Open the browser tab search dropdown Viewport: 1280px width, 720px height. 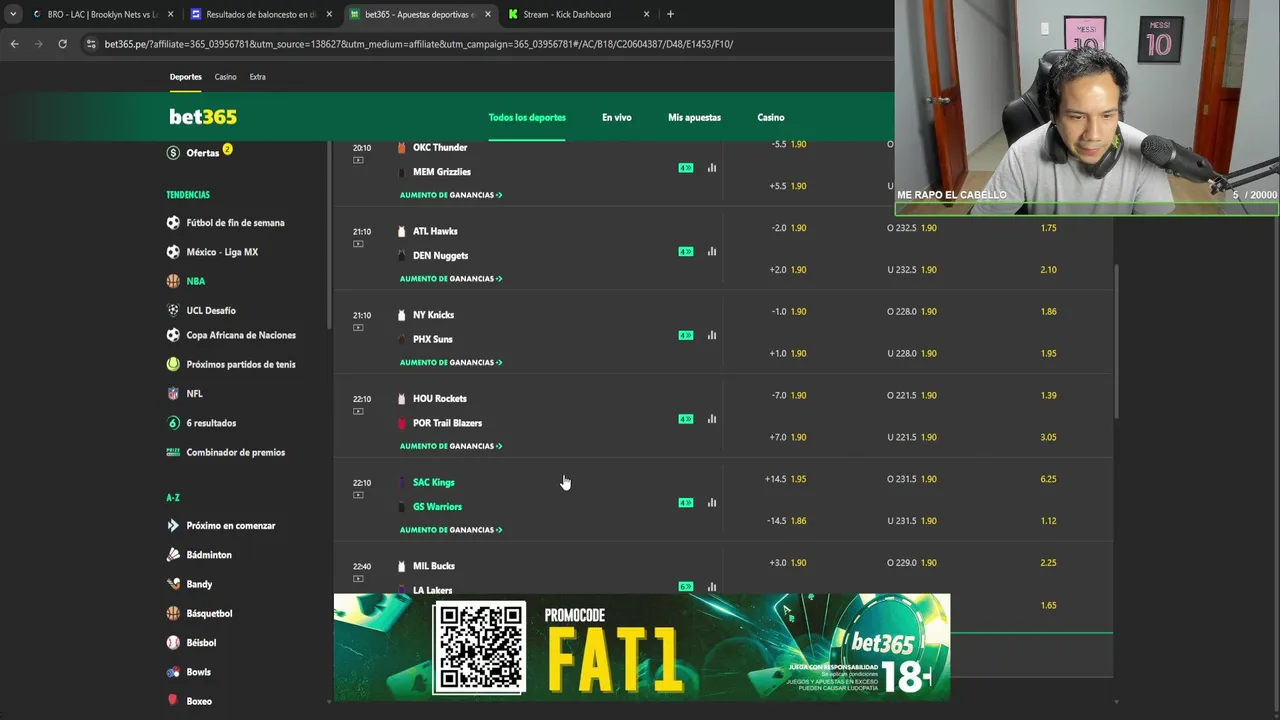point(13,14)
